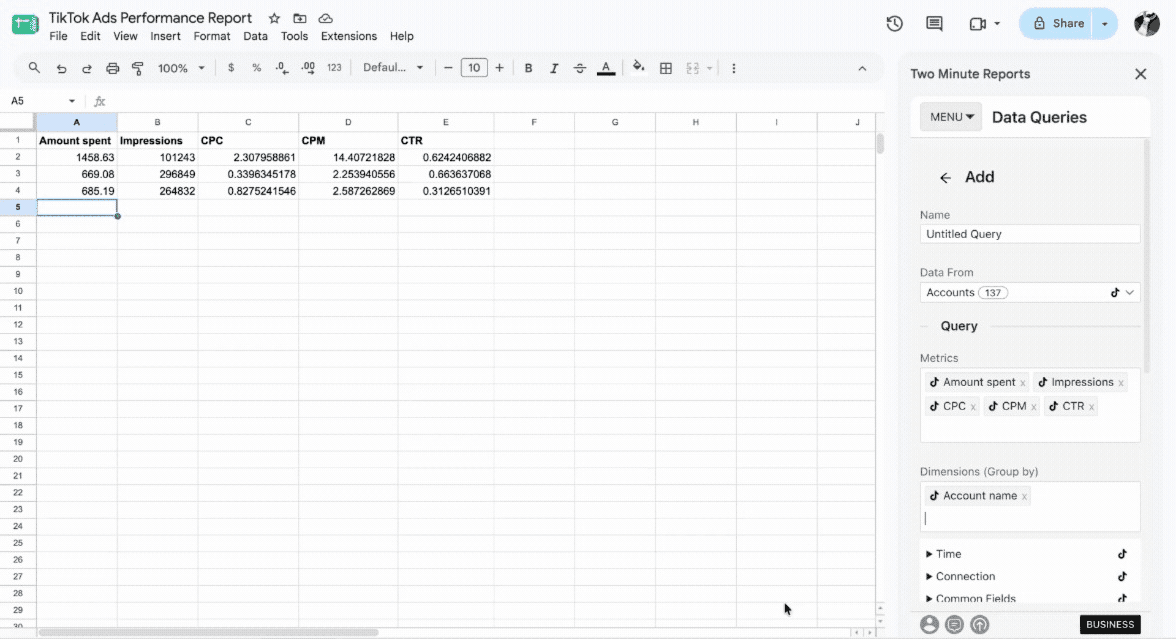
Task: Open the Data menu
Action: (255, 36)
